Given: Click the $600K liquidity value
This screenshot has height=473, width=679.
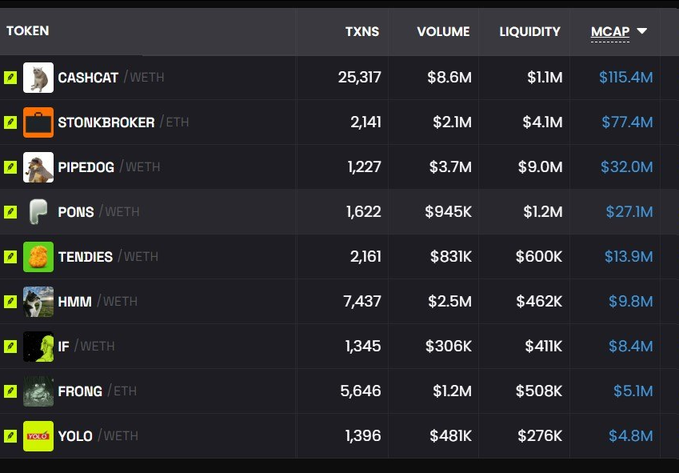Looking at the screenshot, I should (539, 257).
